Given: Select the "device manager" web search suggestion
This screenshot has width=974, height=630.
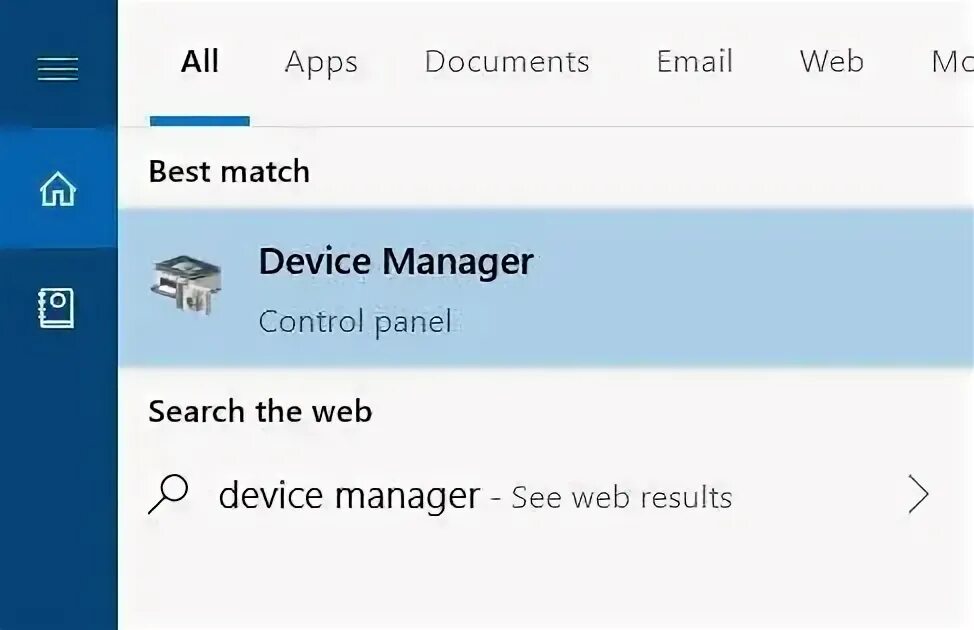Looking at the screenshot, I should point(349,496).
